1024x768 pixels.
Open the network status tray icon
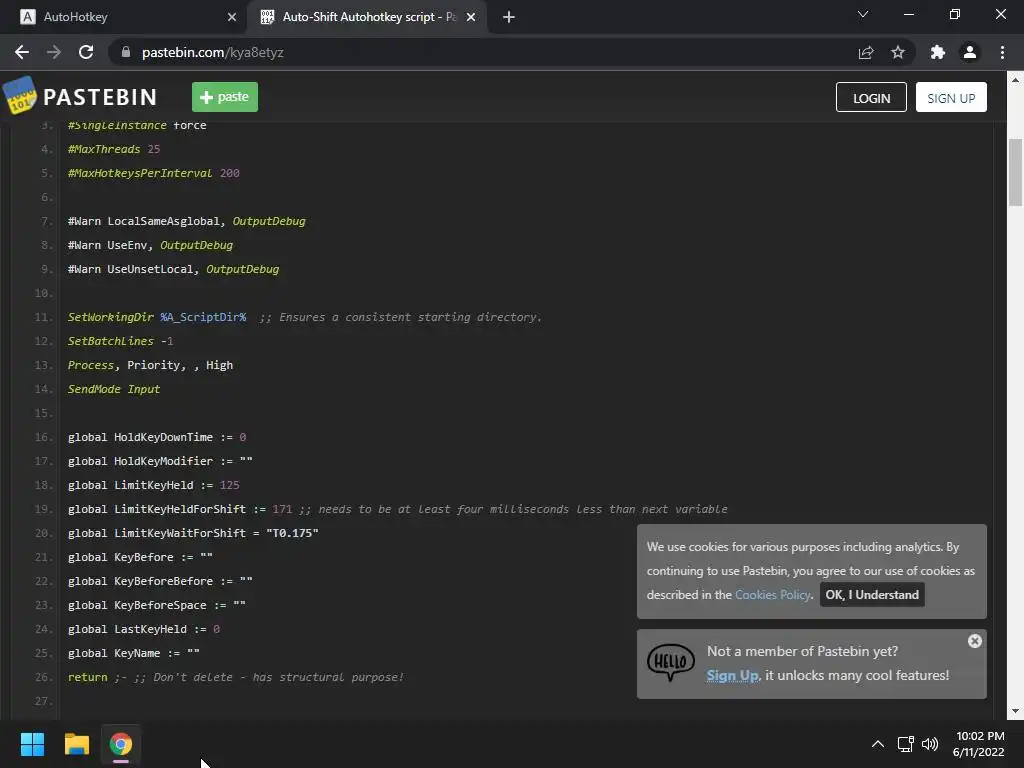coord(905,744)
